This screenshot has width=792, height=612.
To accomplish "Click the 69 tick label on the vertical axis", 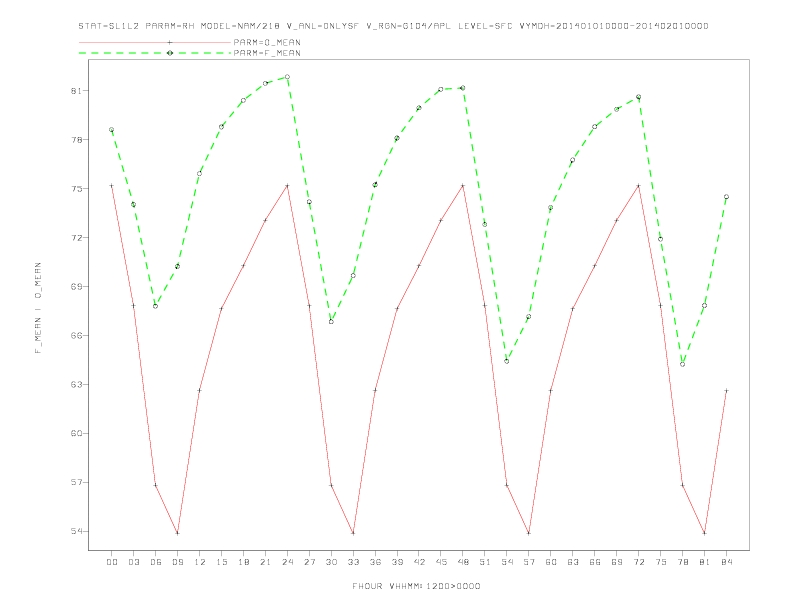I will pos(76,287).
